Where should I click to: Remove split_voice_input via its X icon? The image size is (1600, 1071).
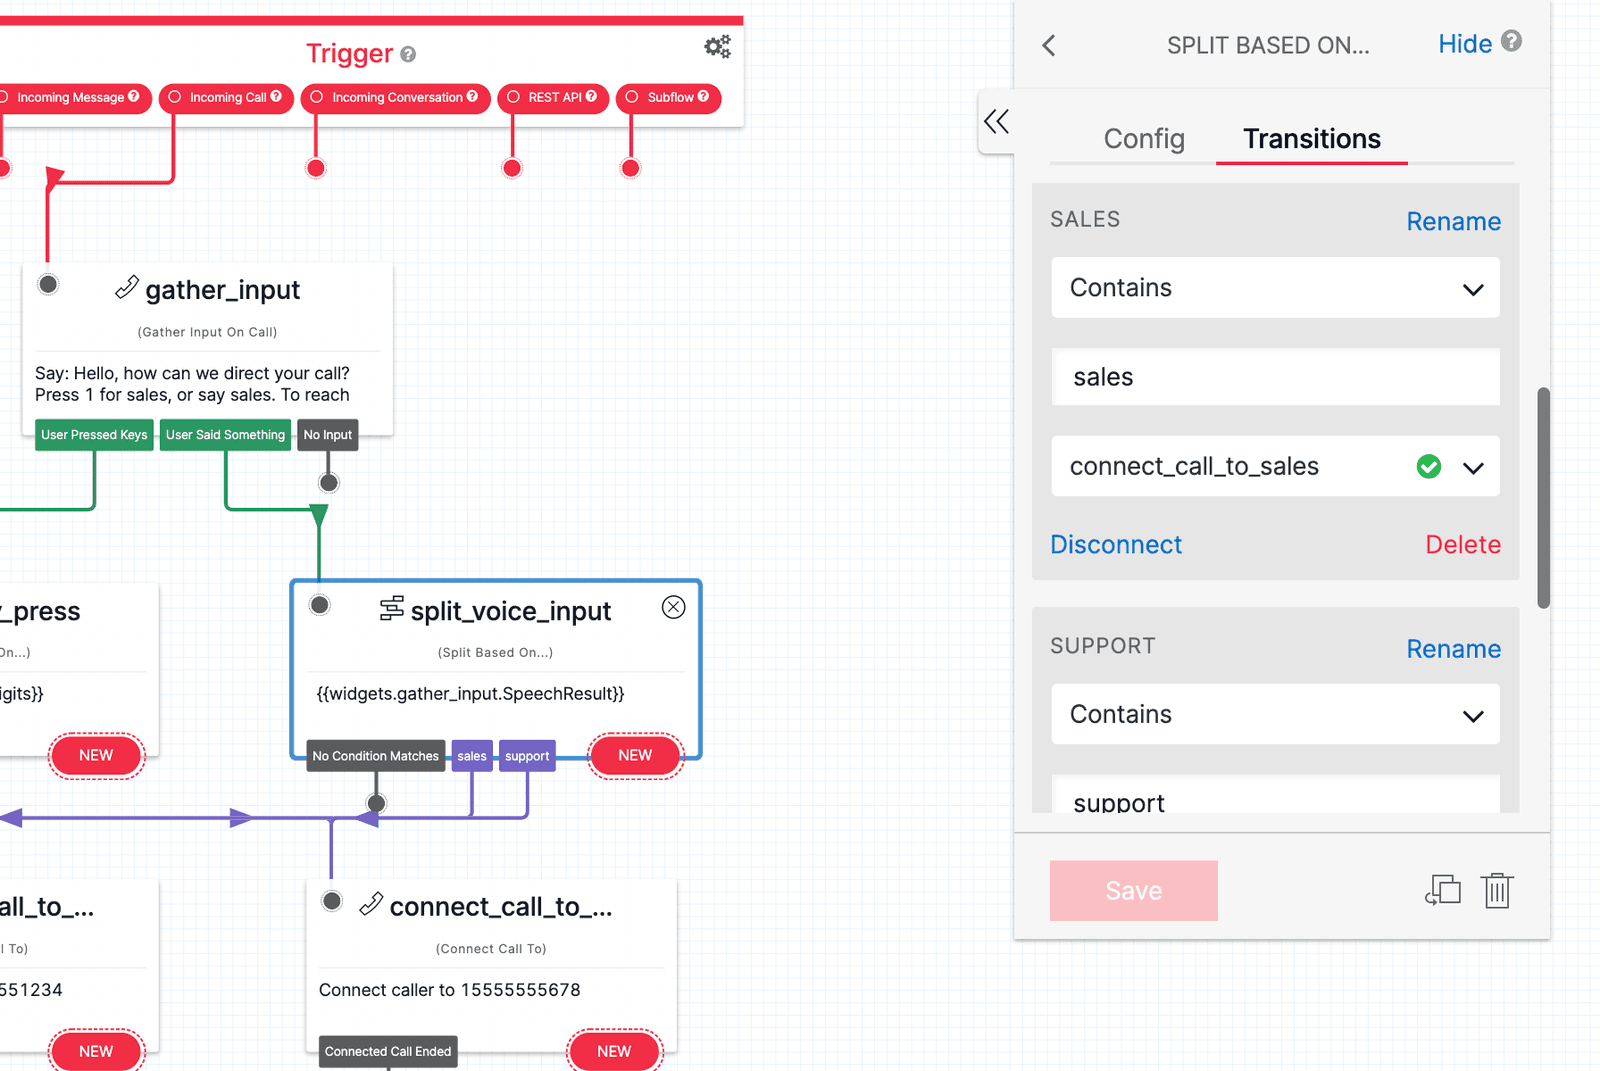click(x=673, y=607)
